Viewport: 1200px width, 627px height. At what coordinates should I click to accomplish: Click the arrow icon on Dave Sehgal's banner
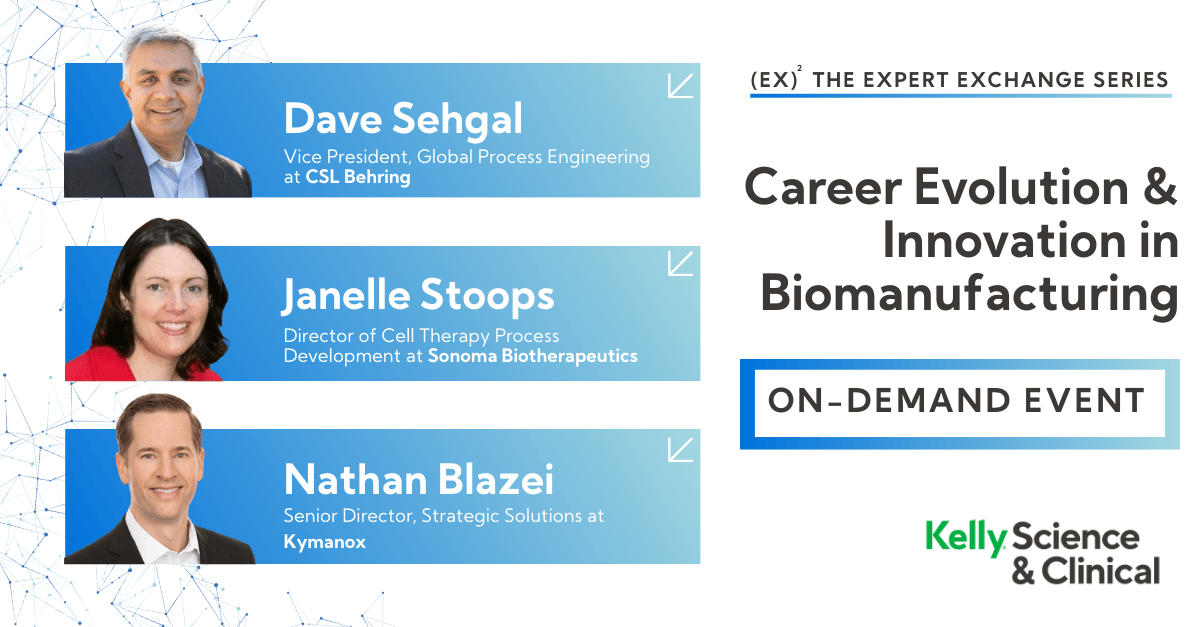point(680,86)
